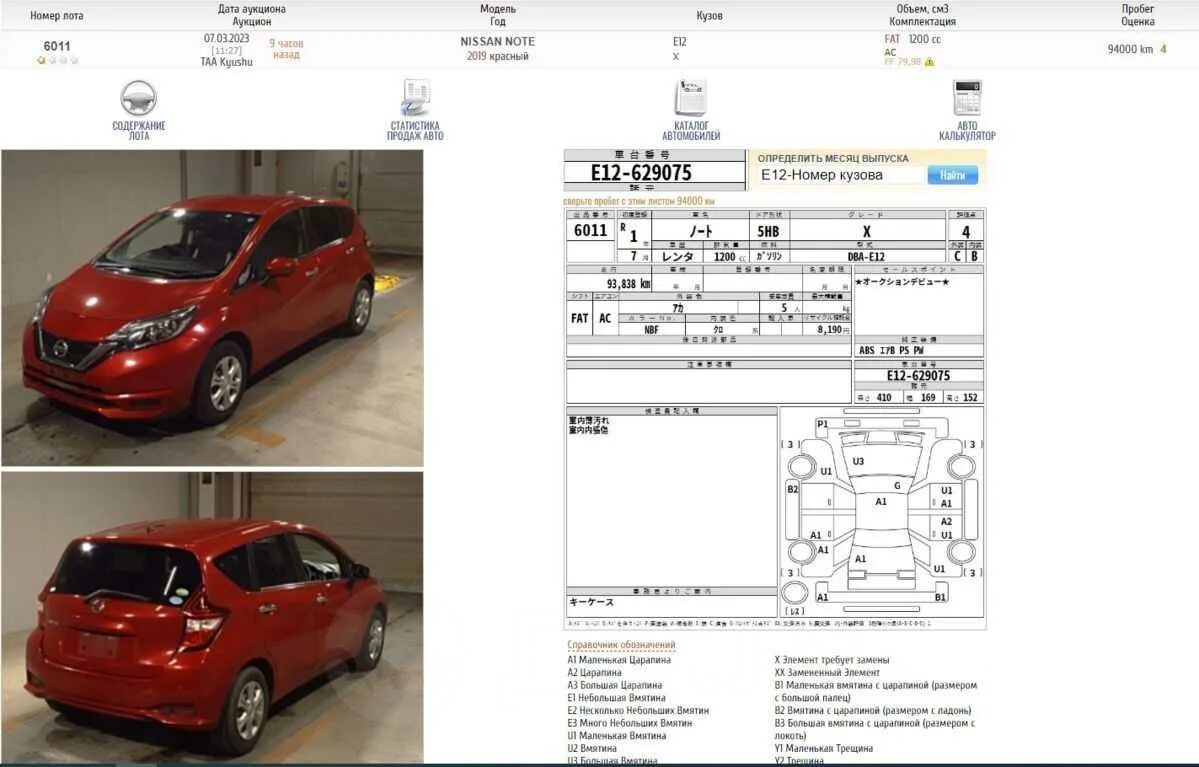Click the 'КАТАЛОГ АВТОМОБИЛЕЙ' label

coord(691,131)
